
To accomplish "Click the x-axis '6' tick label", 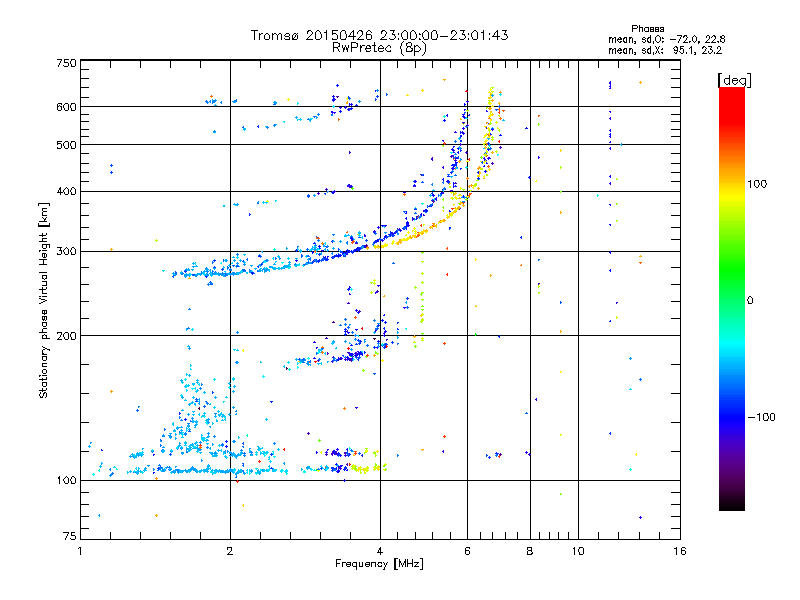I will (x=467, y=551).
